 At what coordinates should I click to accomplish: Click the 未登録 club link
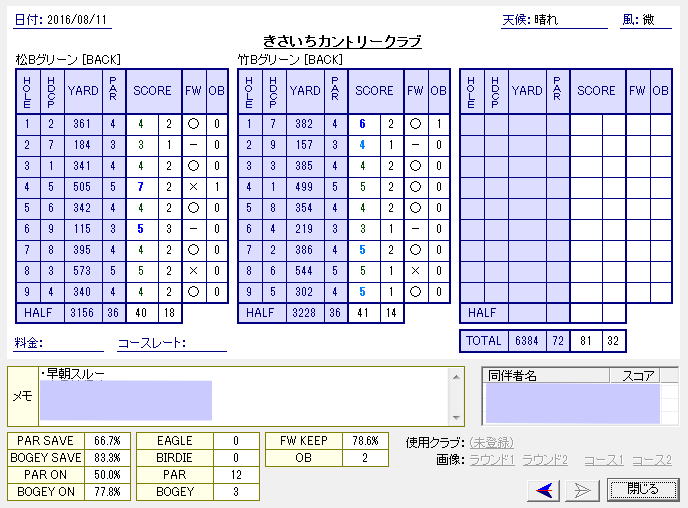pos(491,443)
